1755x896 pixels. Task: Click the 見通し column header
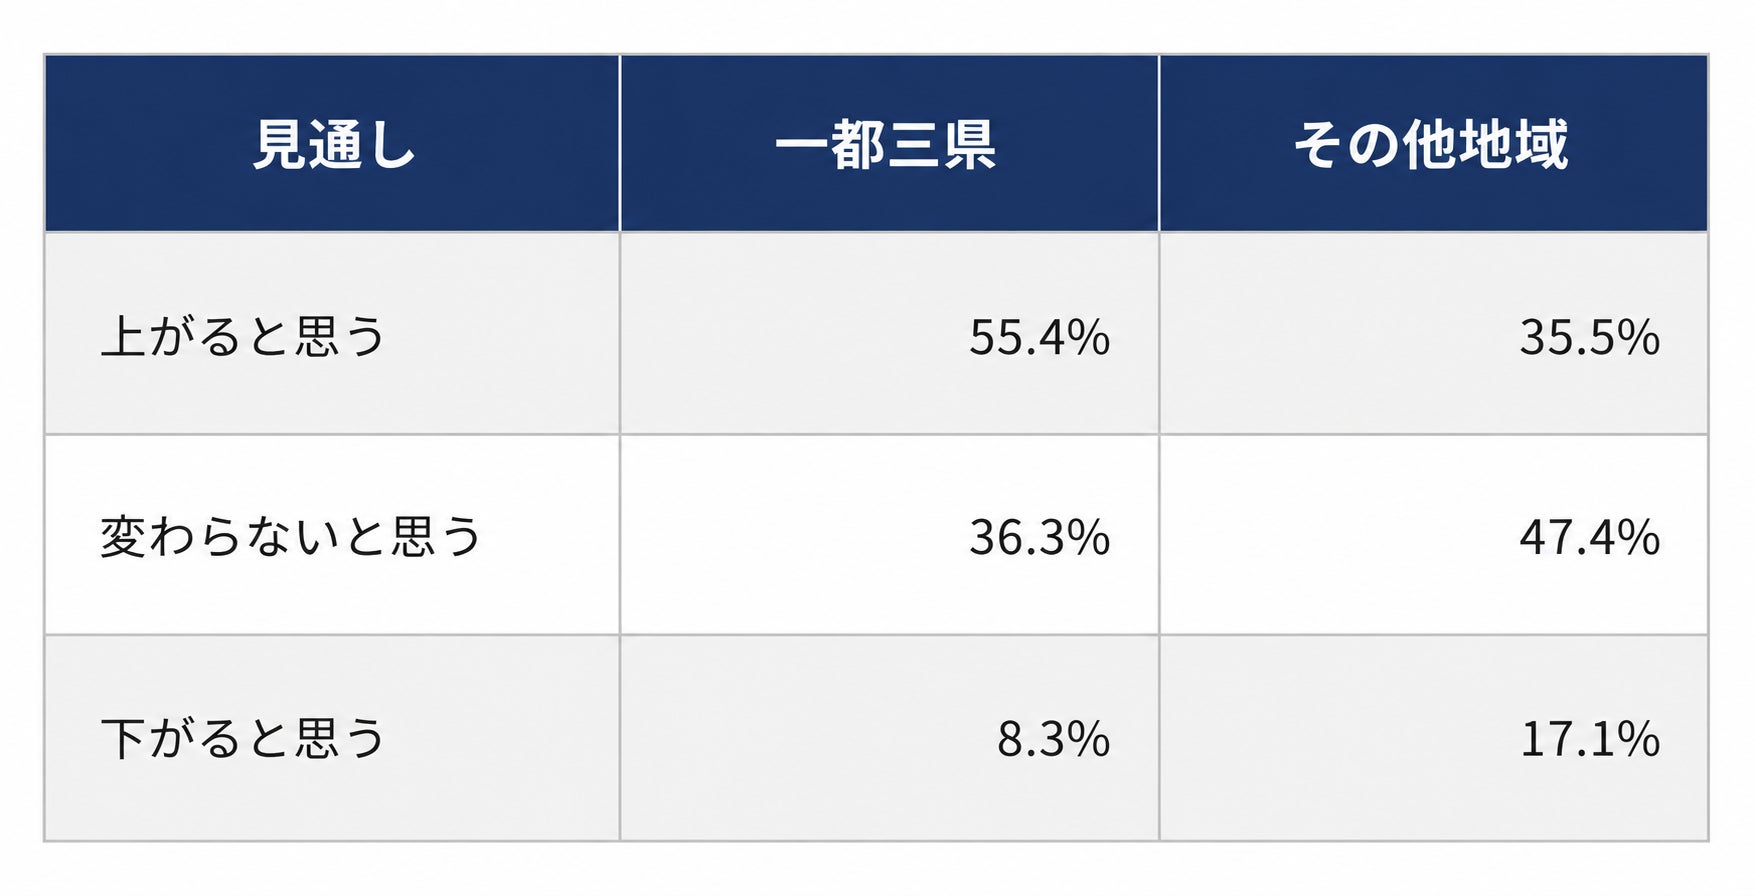(x=333, y=144)
